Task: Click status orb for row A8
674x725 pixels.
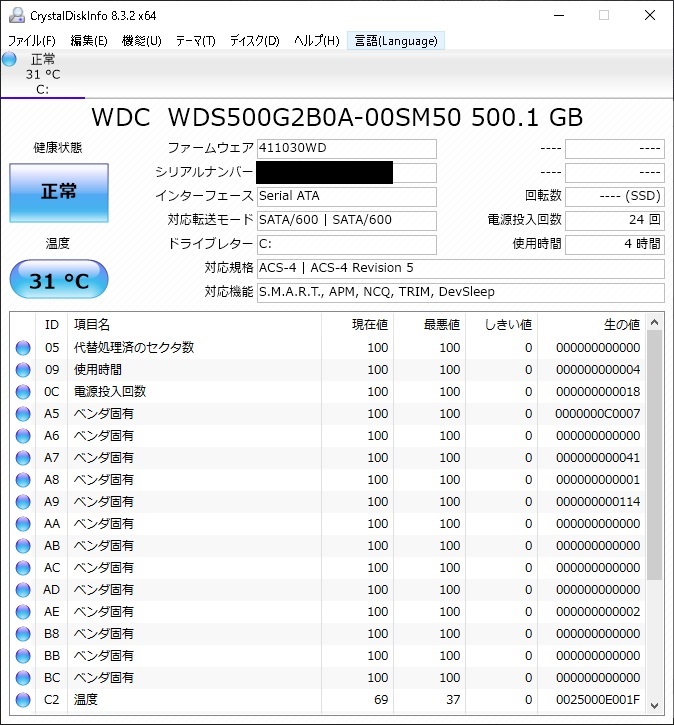Action: pos(23,480)
